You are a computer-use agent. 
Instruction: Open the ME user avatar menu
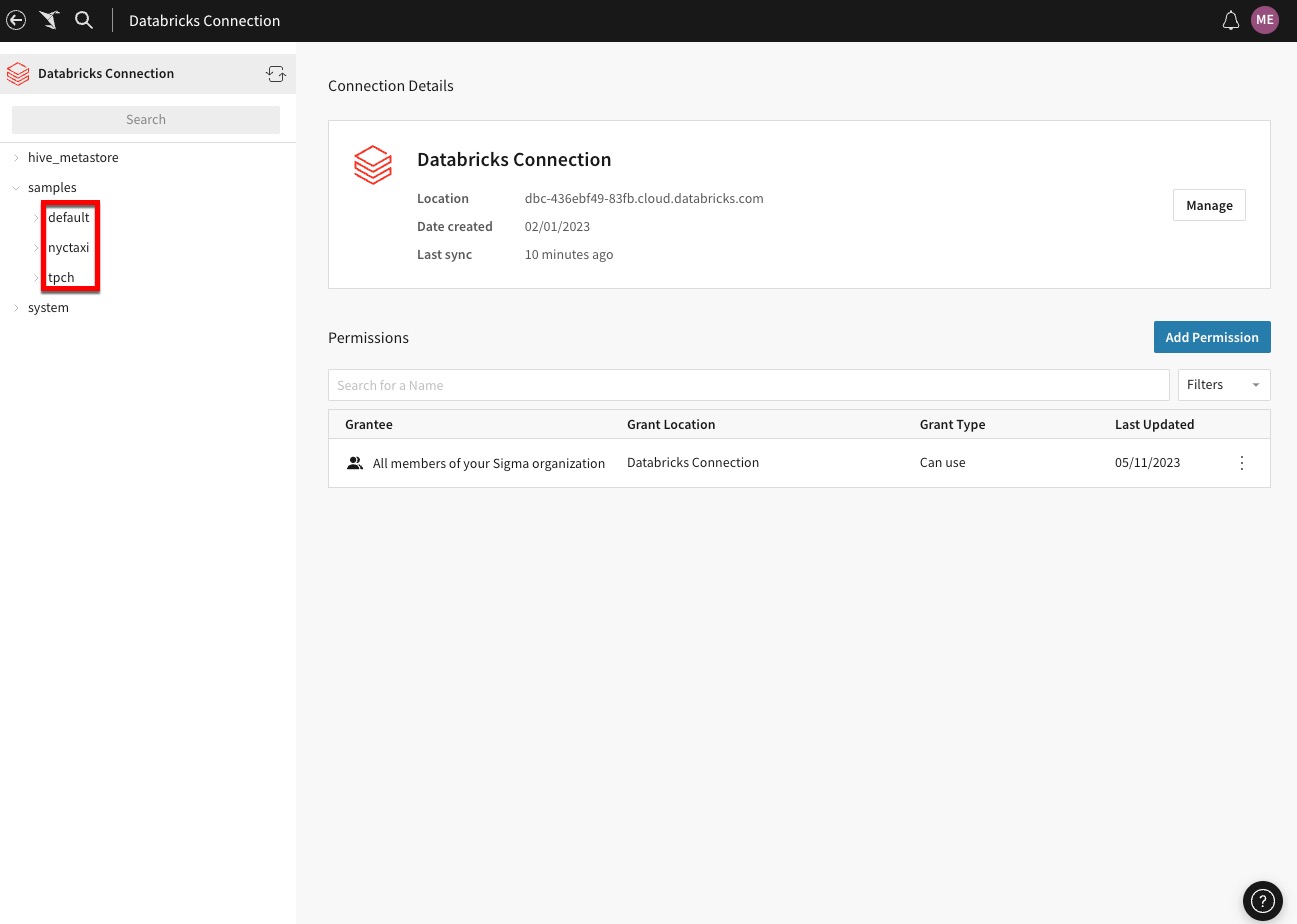click(1265, 20)
